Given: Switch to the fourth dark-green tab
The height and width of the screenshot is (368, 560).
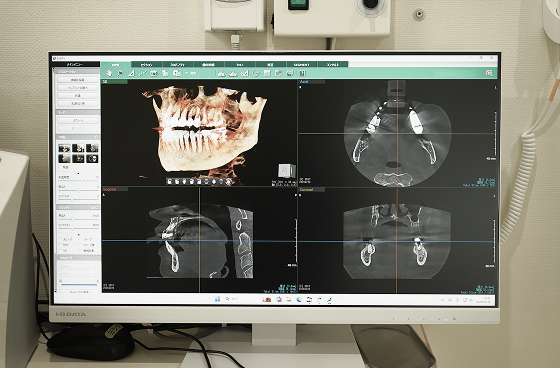Looking at the screenshot, I should [209, 65].
